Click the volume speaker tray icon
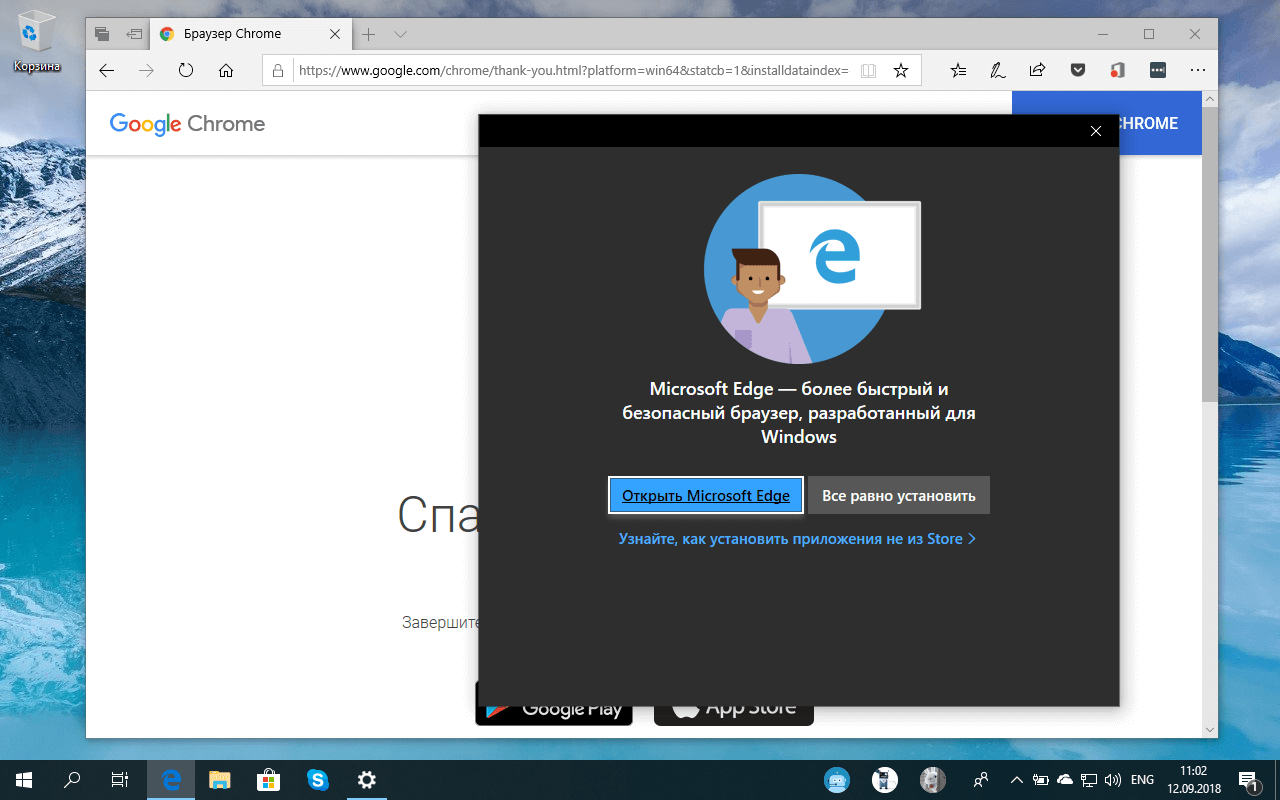Viewport: 1280px width, 800px height. [x=1112, y=780]
